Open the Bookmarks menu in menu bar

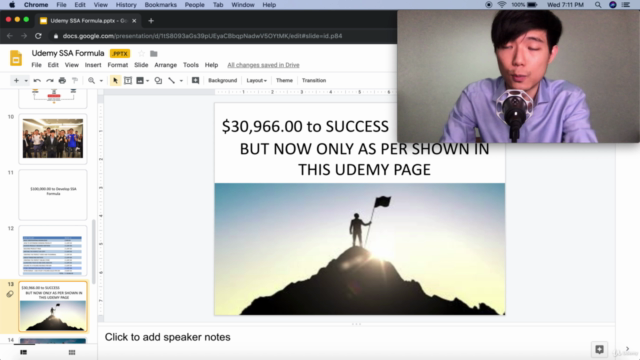click(x=161, y=5)
